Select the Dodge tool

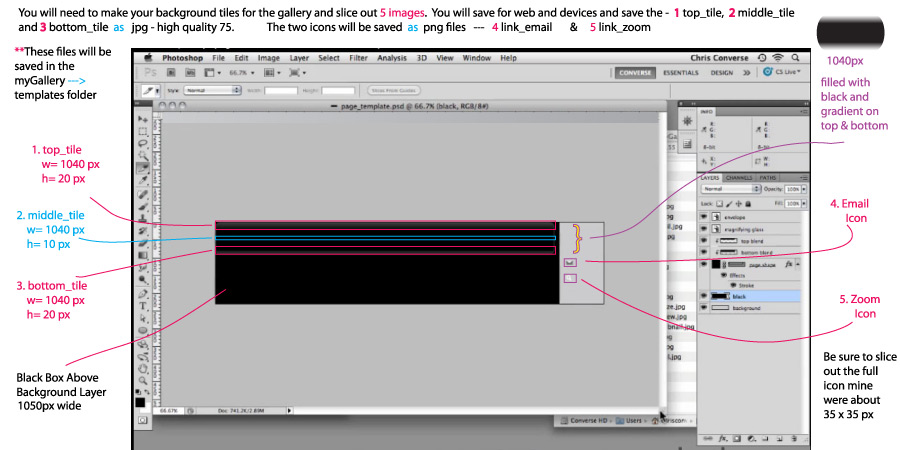click(142, 280)
